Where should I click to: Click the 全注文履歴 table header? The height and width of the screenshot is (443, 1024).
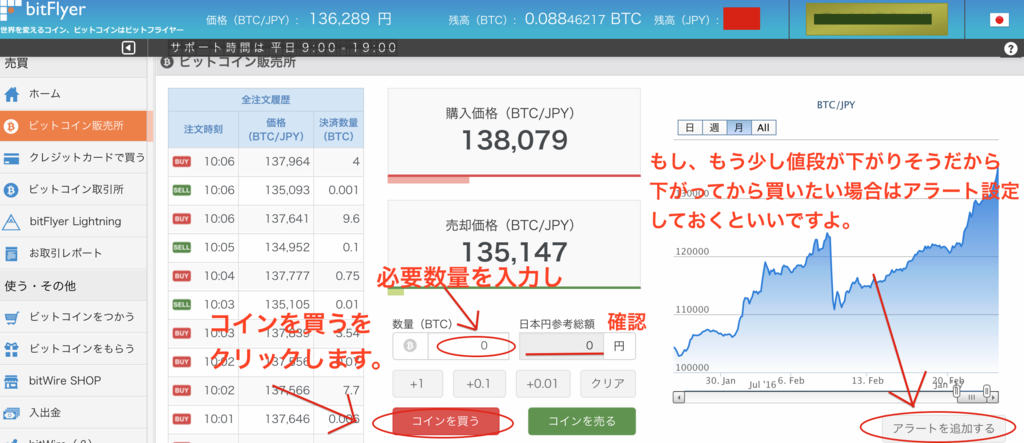pyautogui.click(x=265, y=100)
